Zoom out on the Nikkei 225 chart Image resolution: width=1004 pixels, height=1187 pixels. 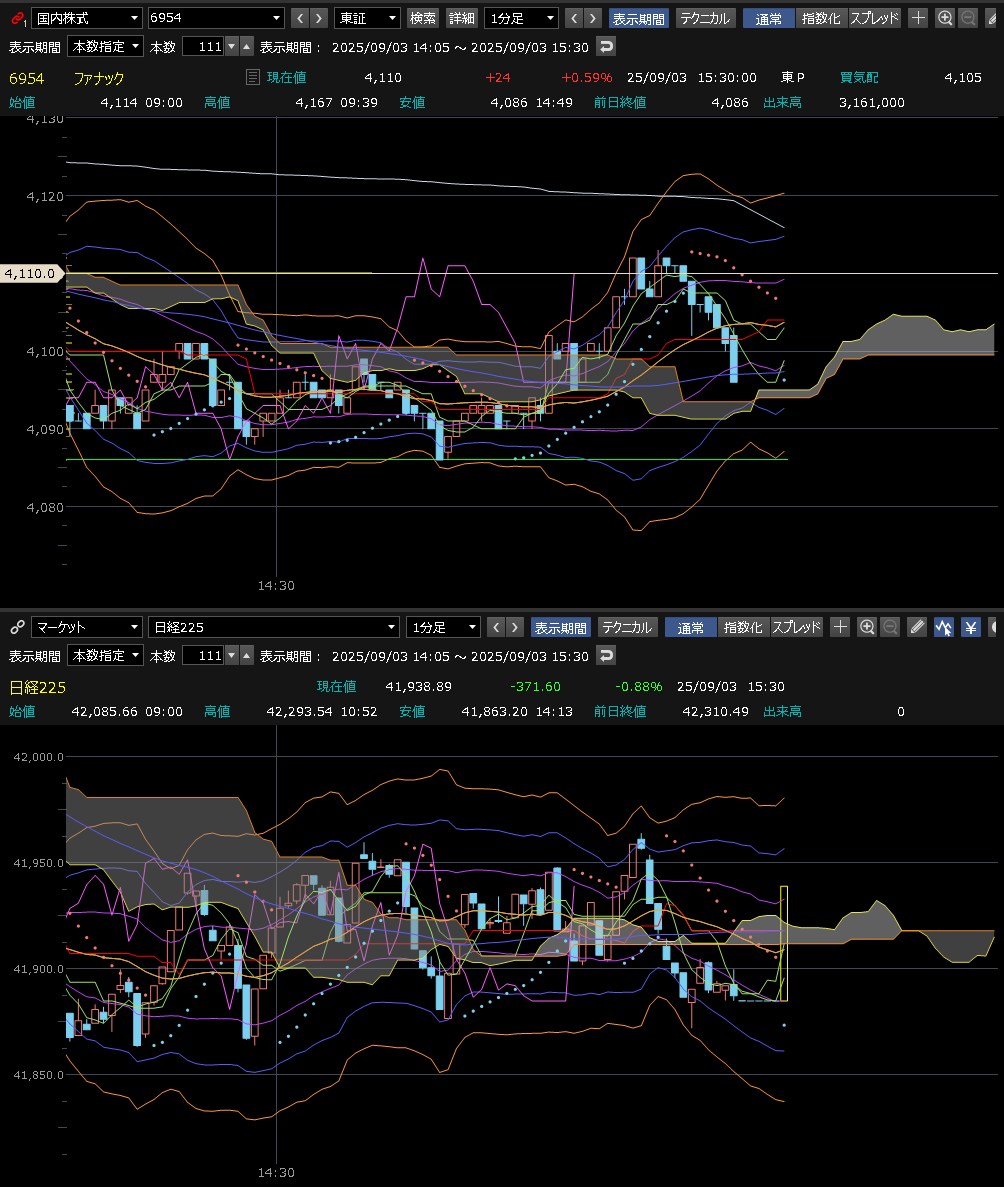(890, 627)
